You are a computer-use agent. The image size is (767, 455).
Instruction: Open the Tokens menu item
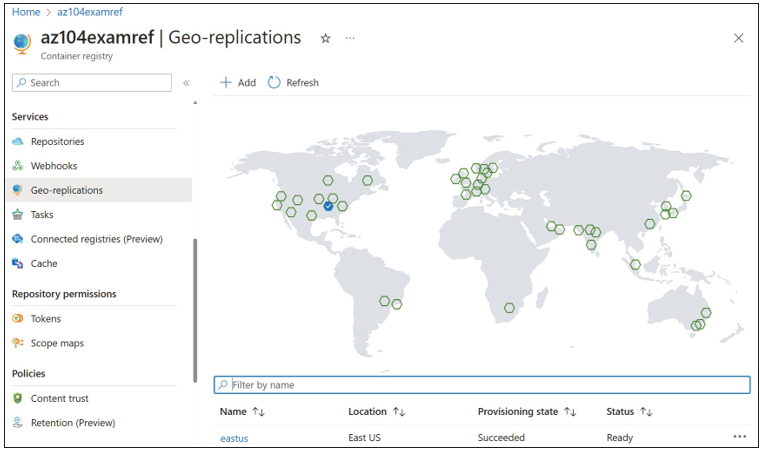pos(45,319)
